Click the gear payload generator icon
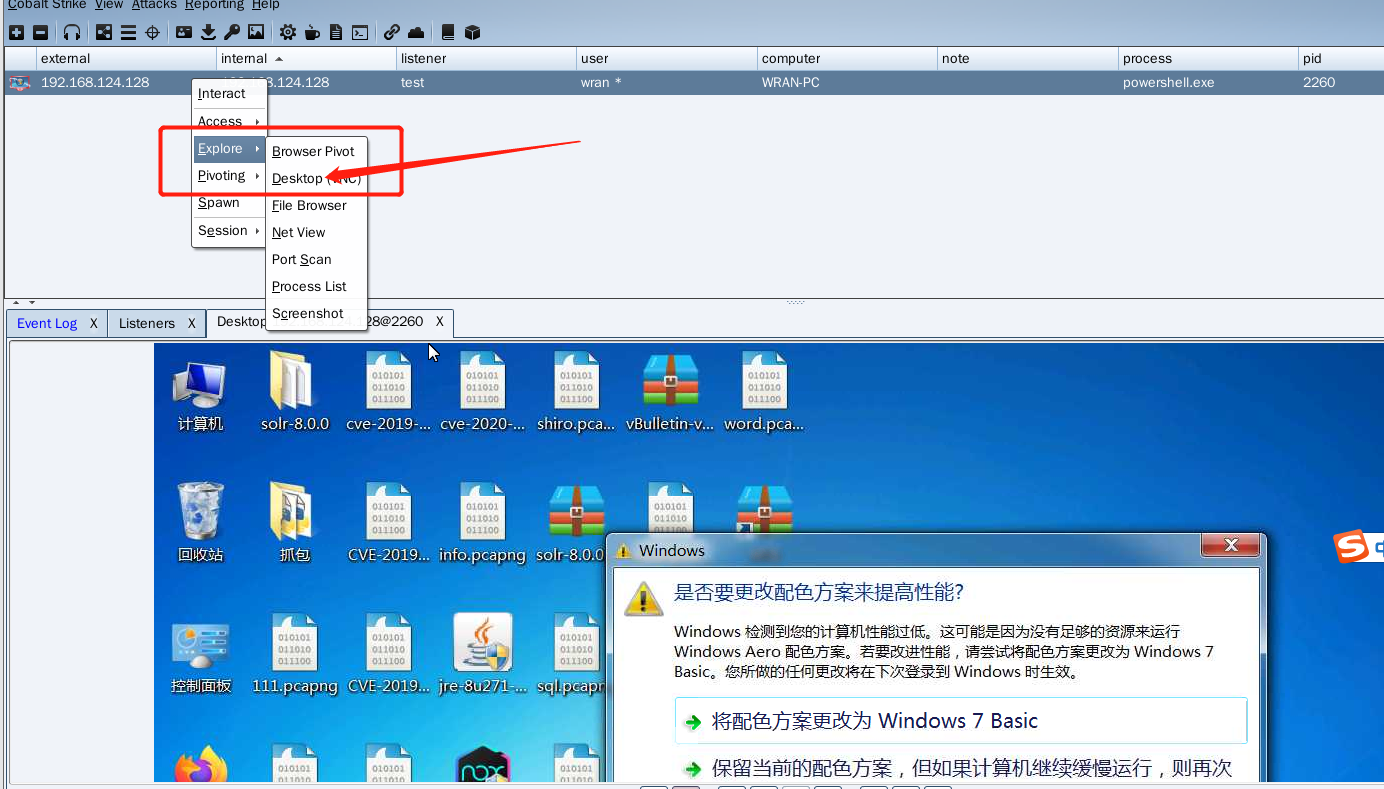Screen dimensions: 1384x789 click(x=288, y=32)
